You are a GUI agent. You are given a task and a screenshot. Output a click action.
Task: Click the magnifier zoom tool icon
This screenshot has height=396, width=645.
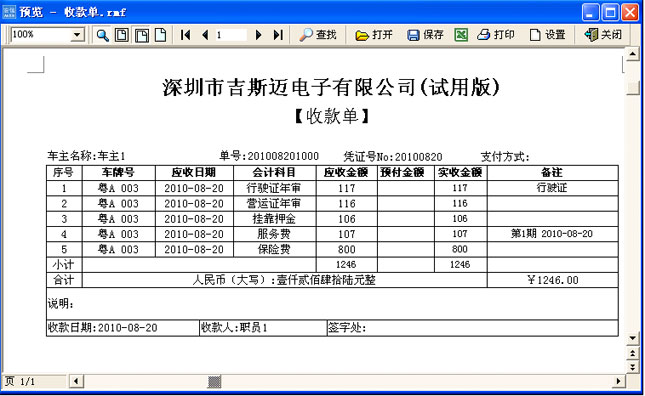(102, 35)
